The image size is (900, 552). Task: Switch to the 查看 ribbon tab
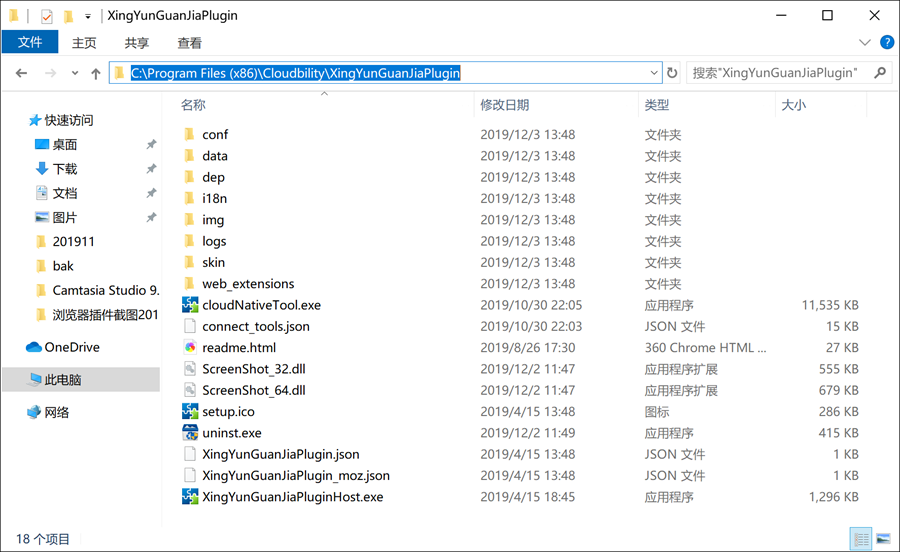click(x=189, y=43)
